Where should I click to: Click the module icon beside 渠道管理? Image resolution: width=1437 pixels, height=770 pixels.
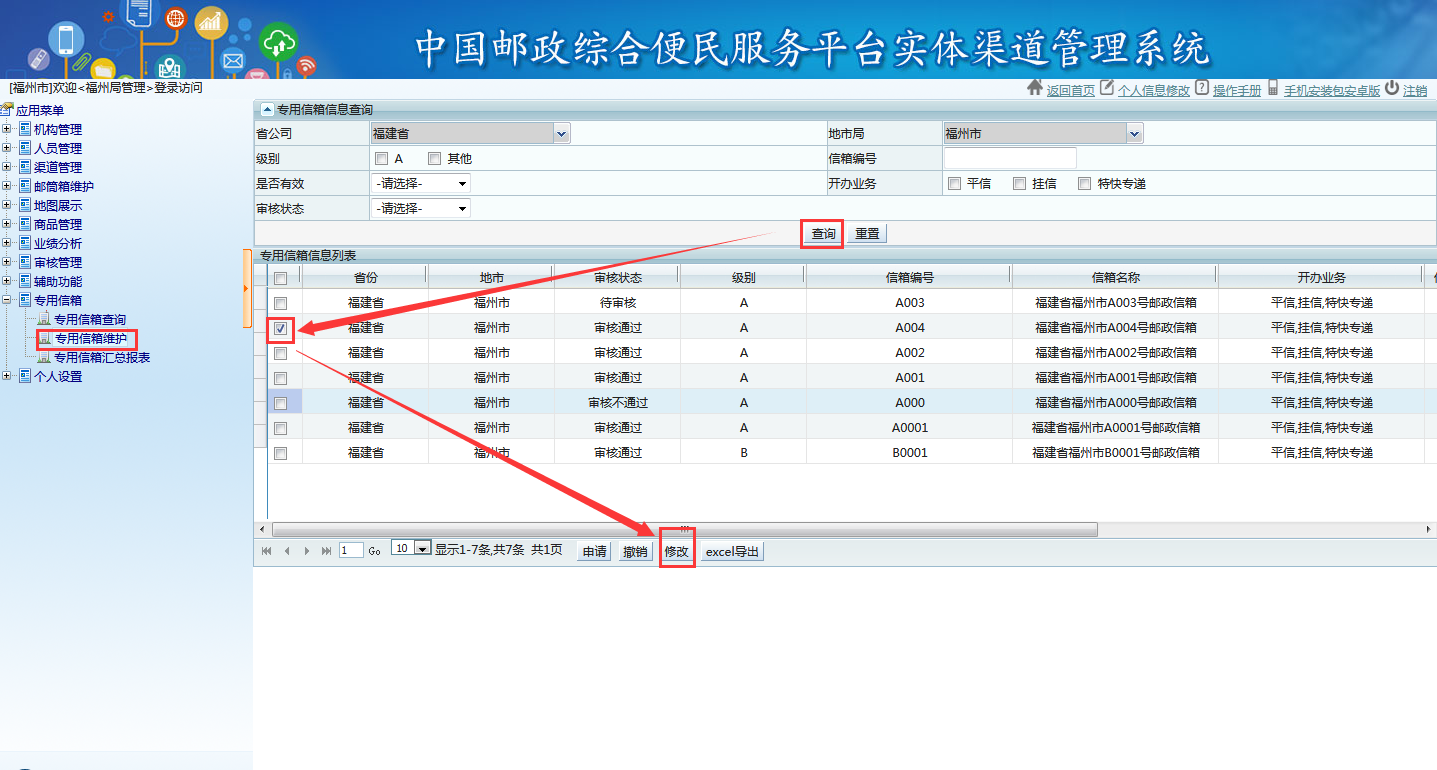click(25, 167)
